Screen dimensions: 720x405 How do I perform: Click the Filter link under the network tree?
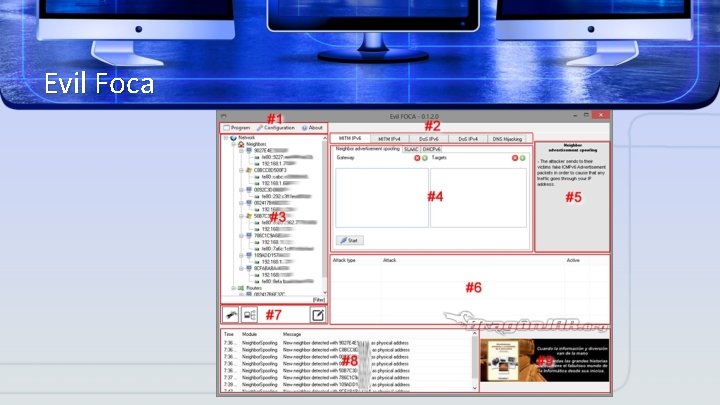[x=319, y=300]
